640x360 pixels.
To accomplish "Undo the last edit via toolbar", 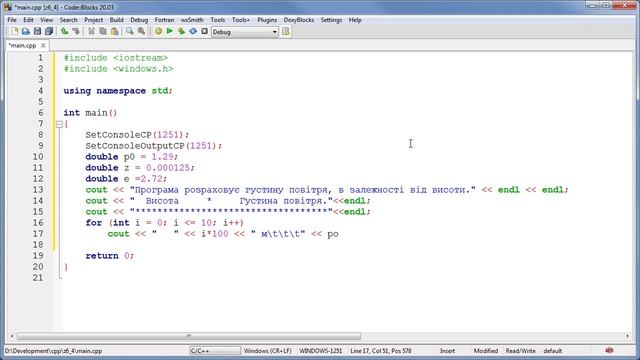I will click(x=64, y=31).
